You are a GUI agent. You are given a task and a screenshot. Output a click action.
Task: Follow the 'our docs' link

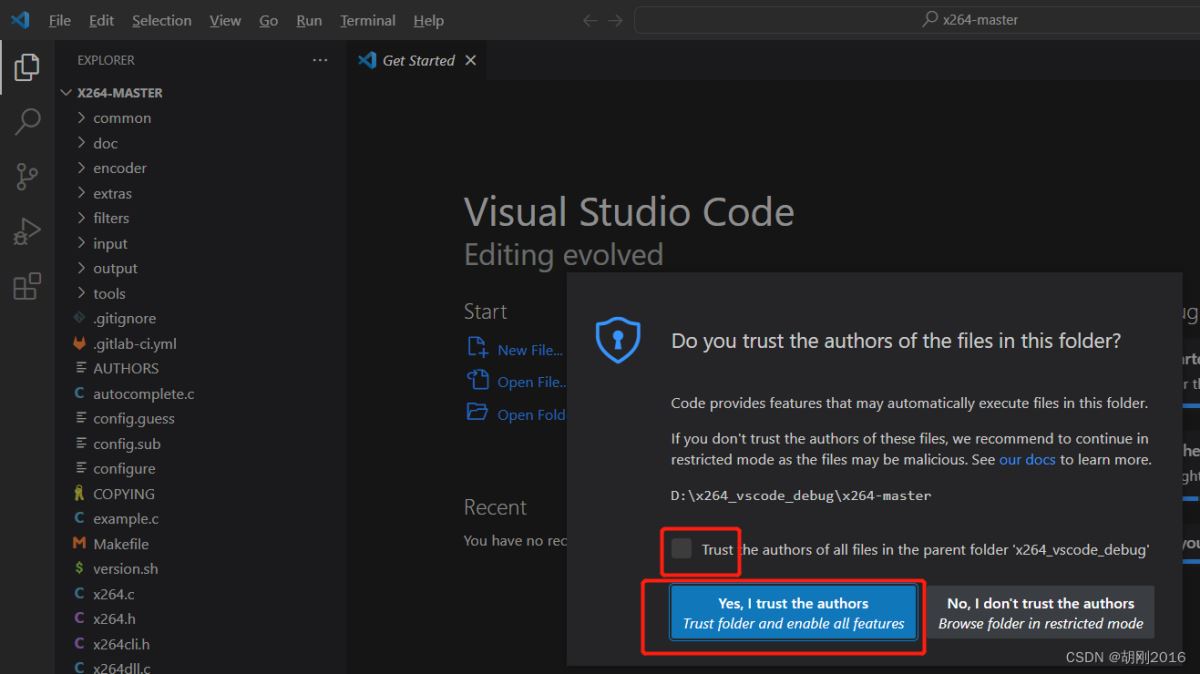point(1027,460)
